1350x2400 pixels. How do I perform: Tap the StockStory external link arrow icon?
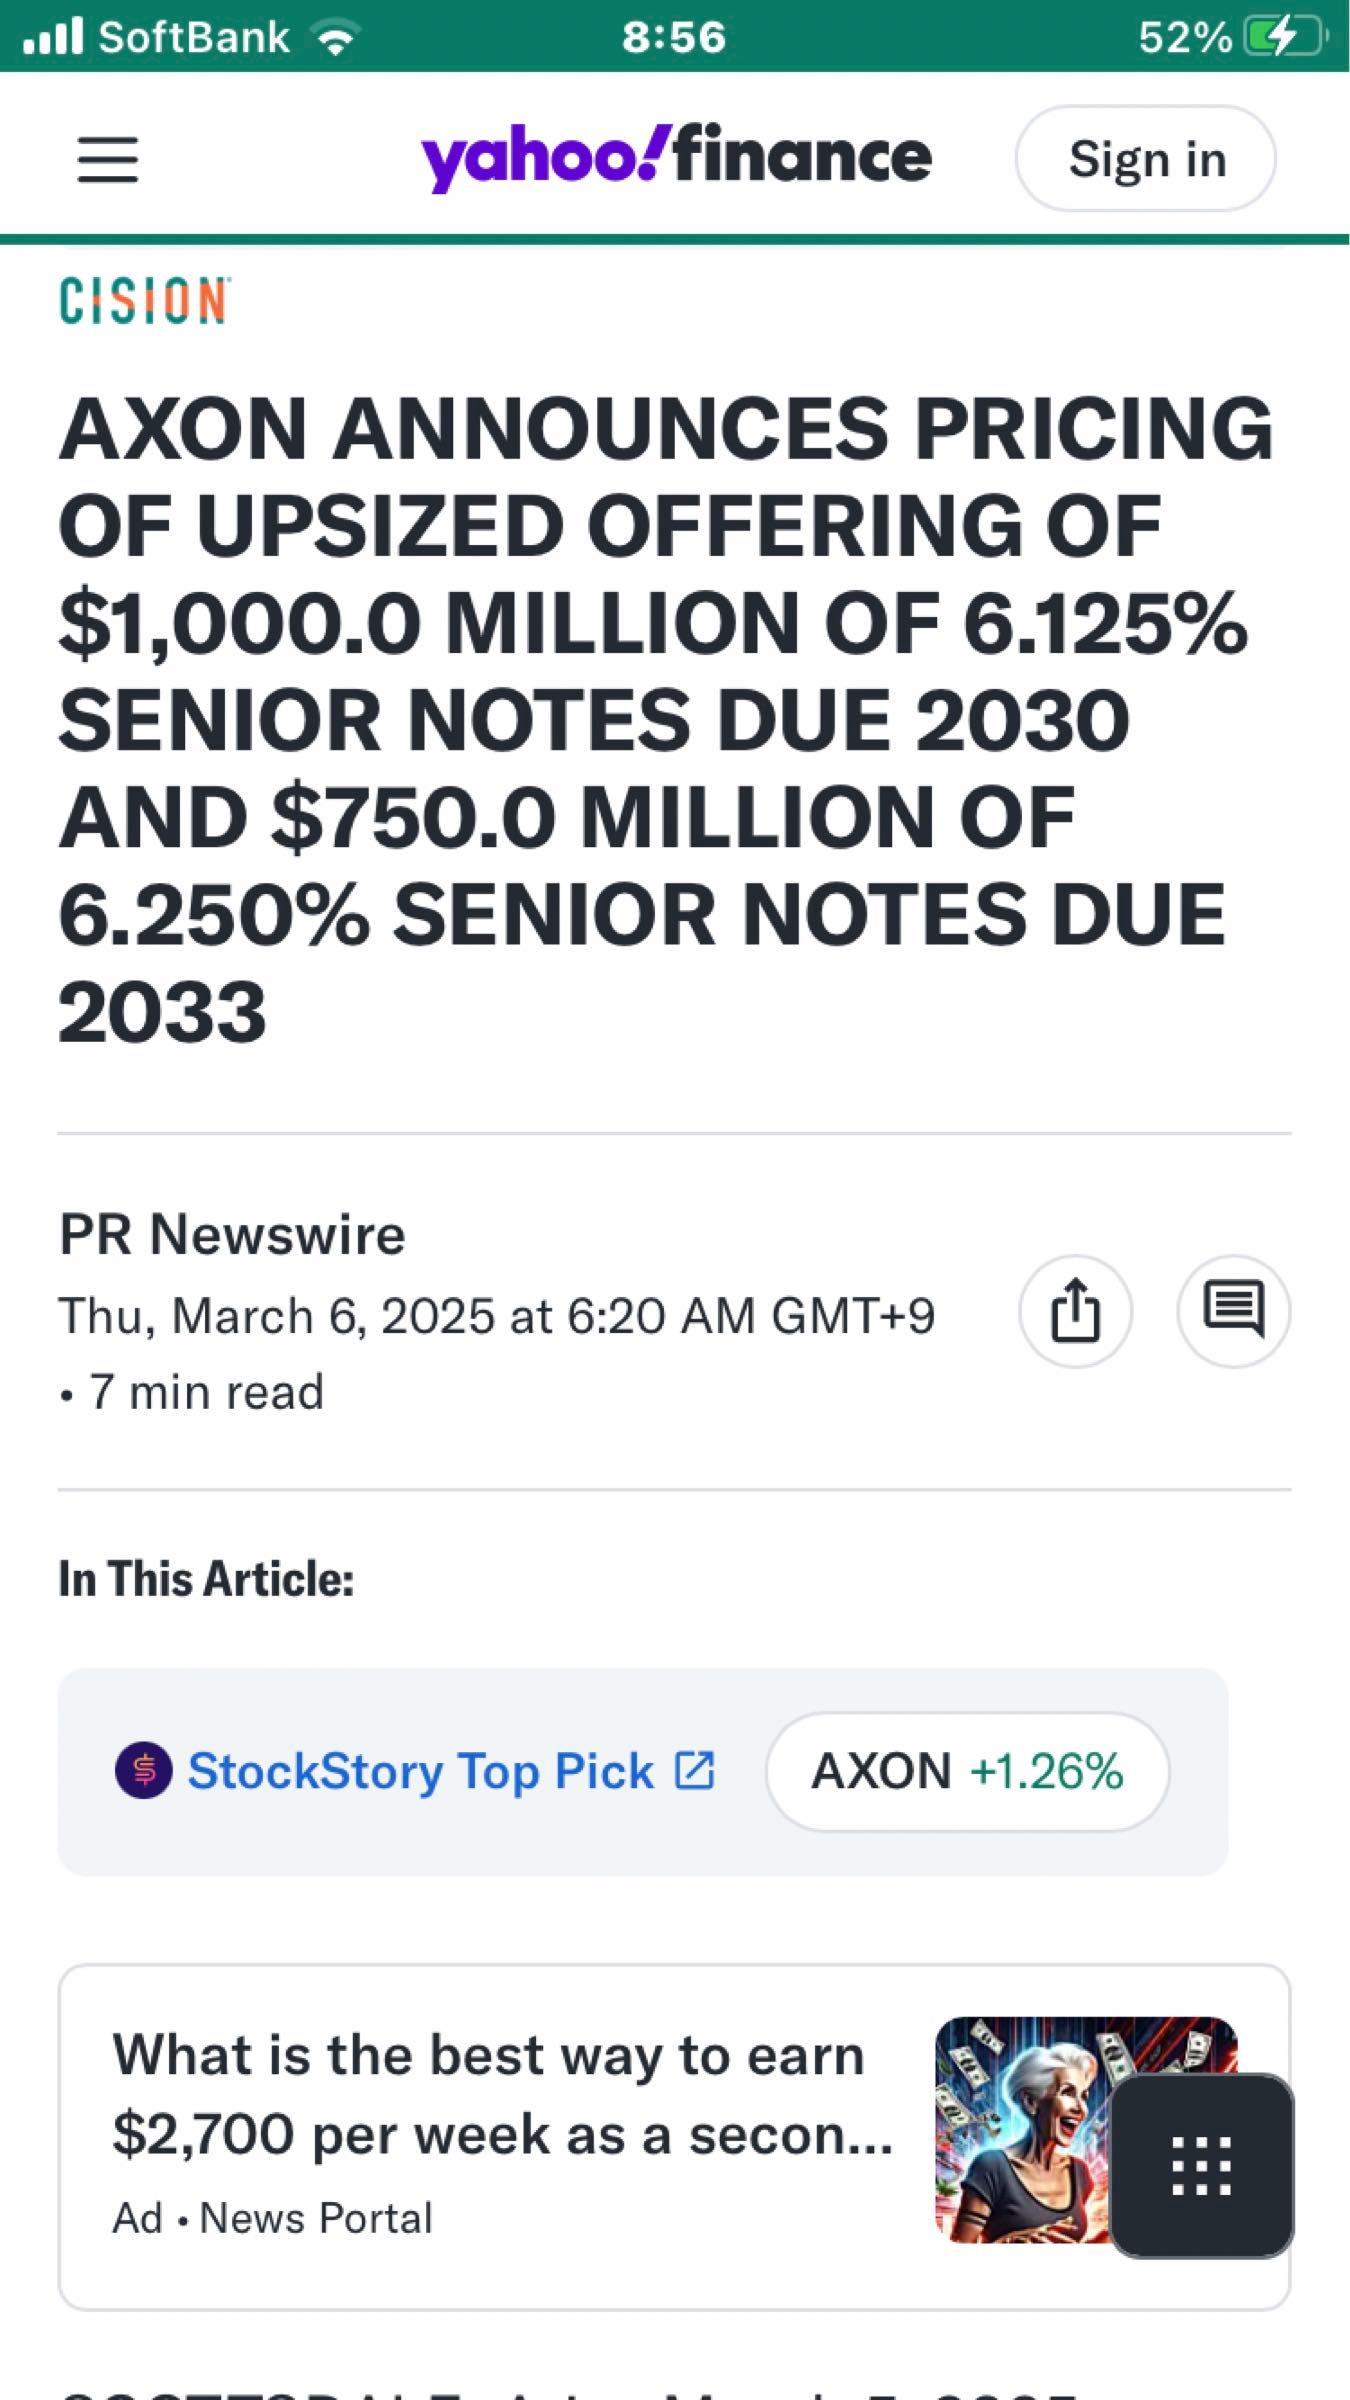click(x=695, y=1770)
